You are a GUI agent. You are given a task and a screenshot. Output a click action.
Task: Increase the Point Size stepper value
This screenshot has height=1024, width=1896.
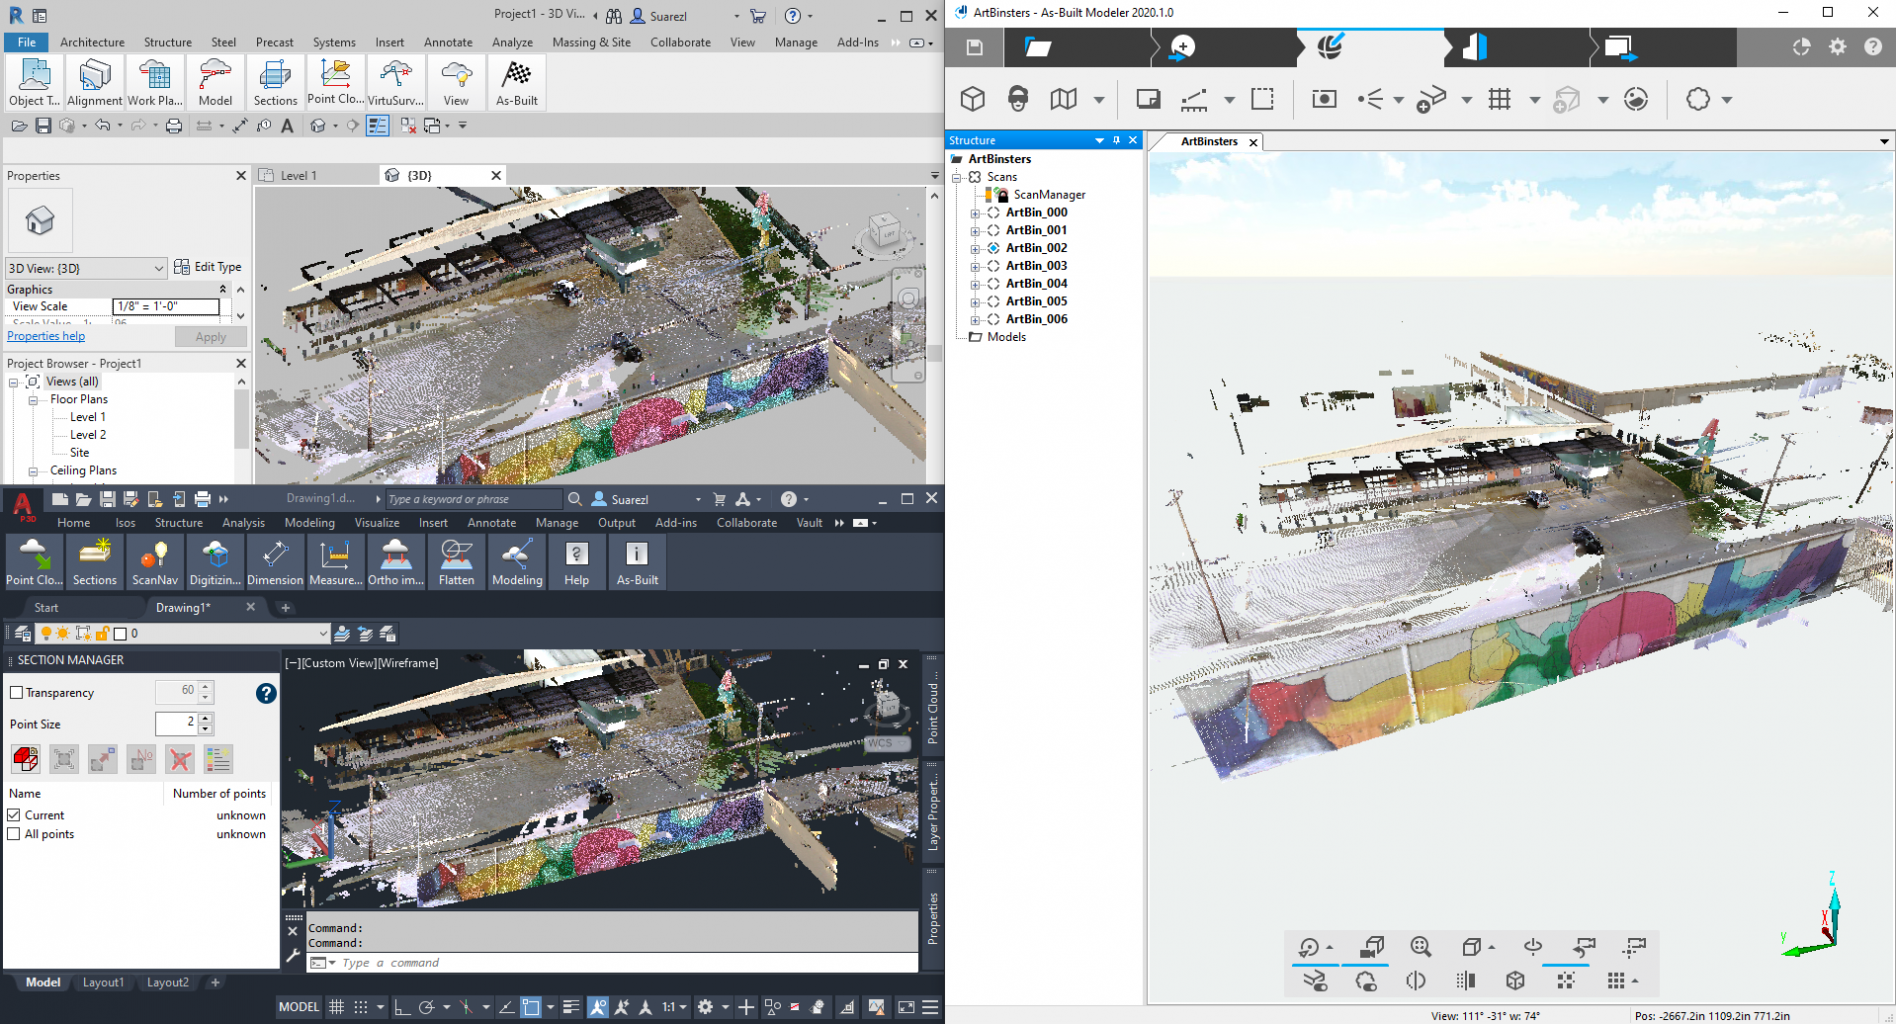[x=205, y=718]
